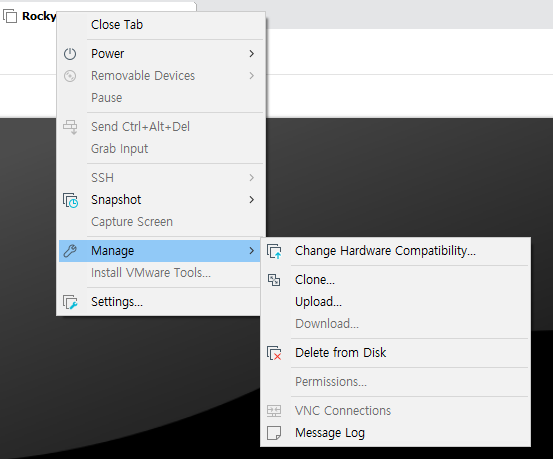Choose Change Hardware Compatibility...
Image resolution: width=553 pixels, height=459 pixels.
pyautogui.click(x=395, y=251)
